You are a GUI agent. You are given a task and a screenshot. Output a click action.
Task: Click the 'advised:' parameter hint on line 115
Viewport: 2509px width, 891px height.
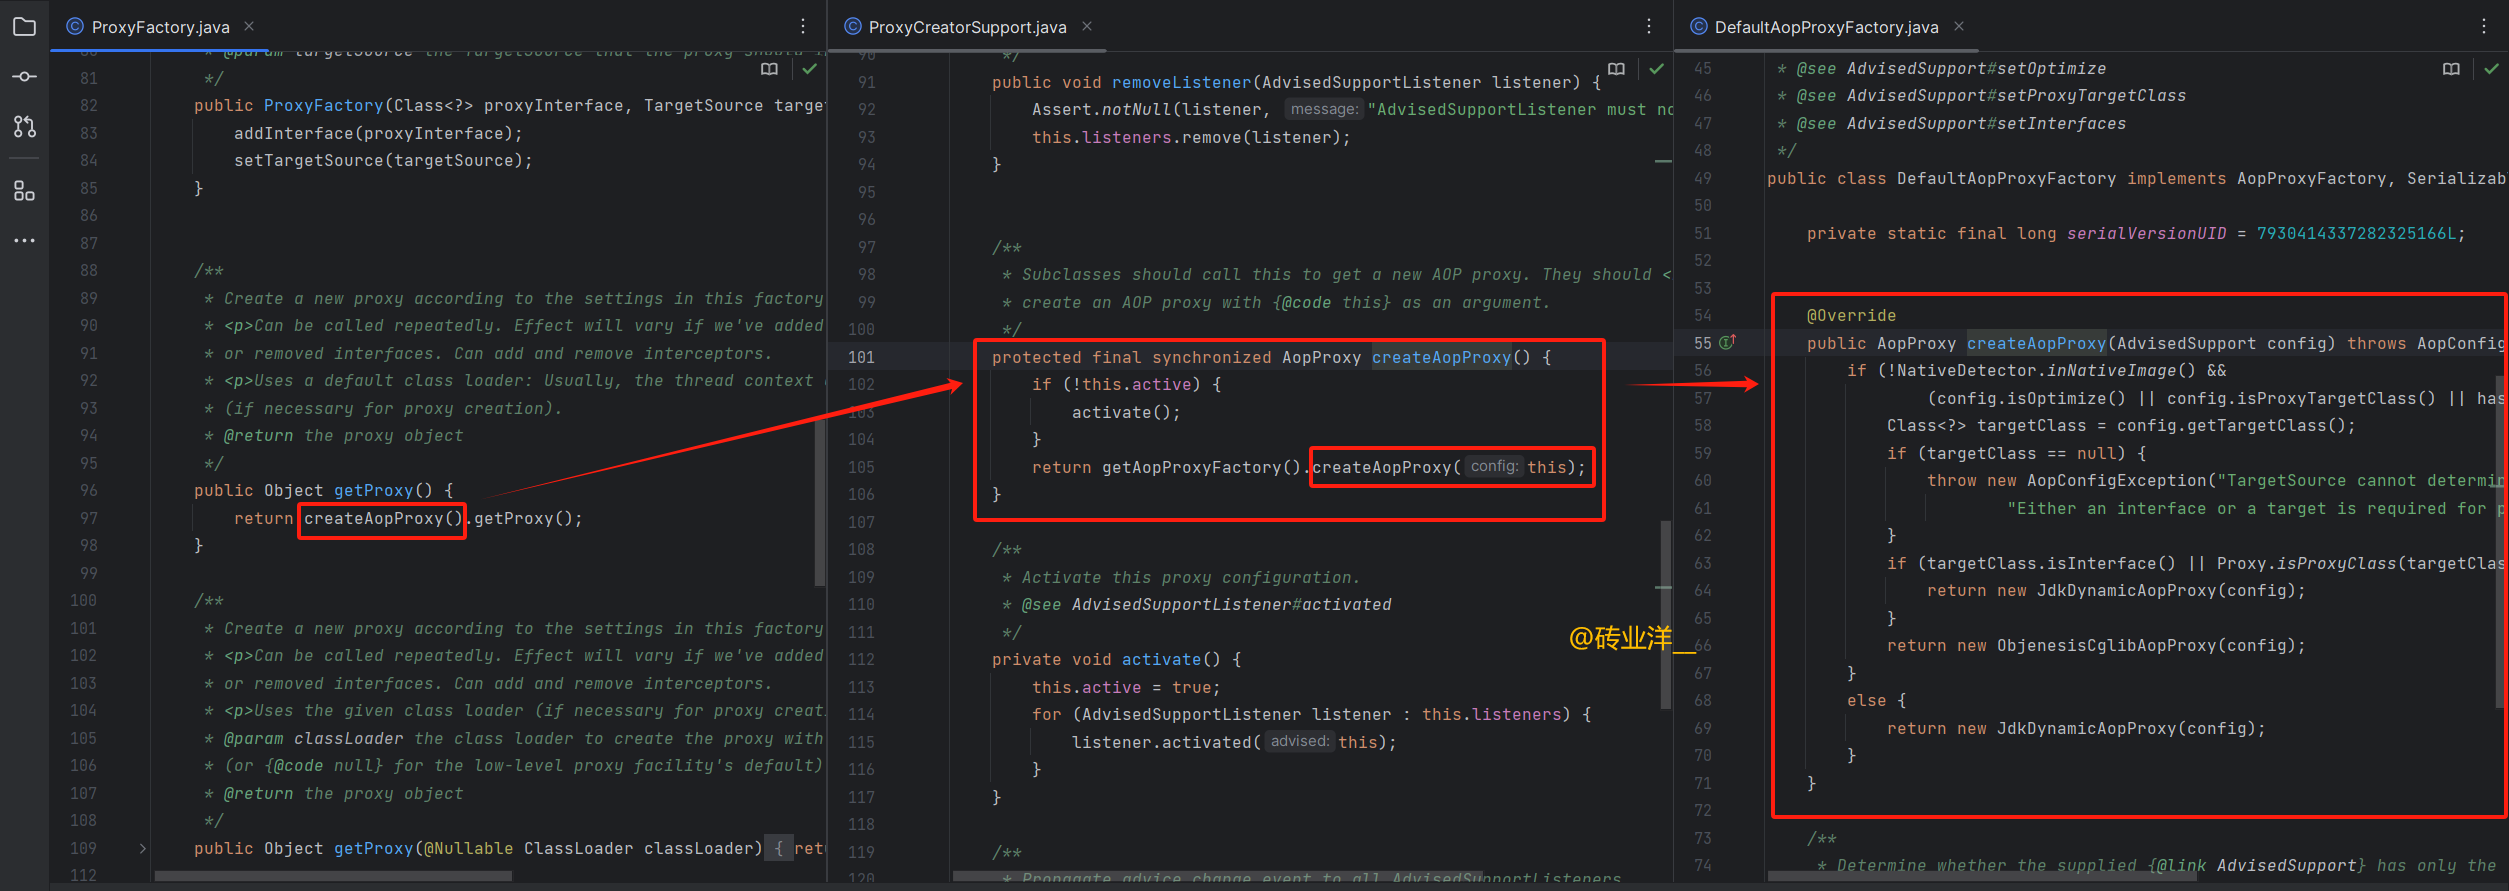click(x=1300, y=742)
